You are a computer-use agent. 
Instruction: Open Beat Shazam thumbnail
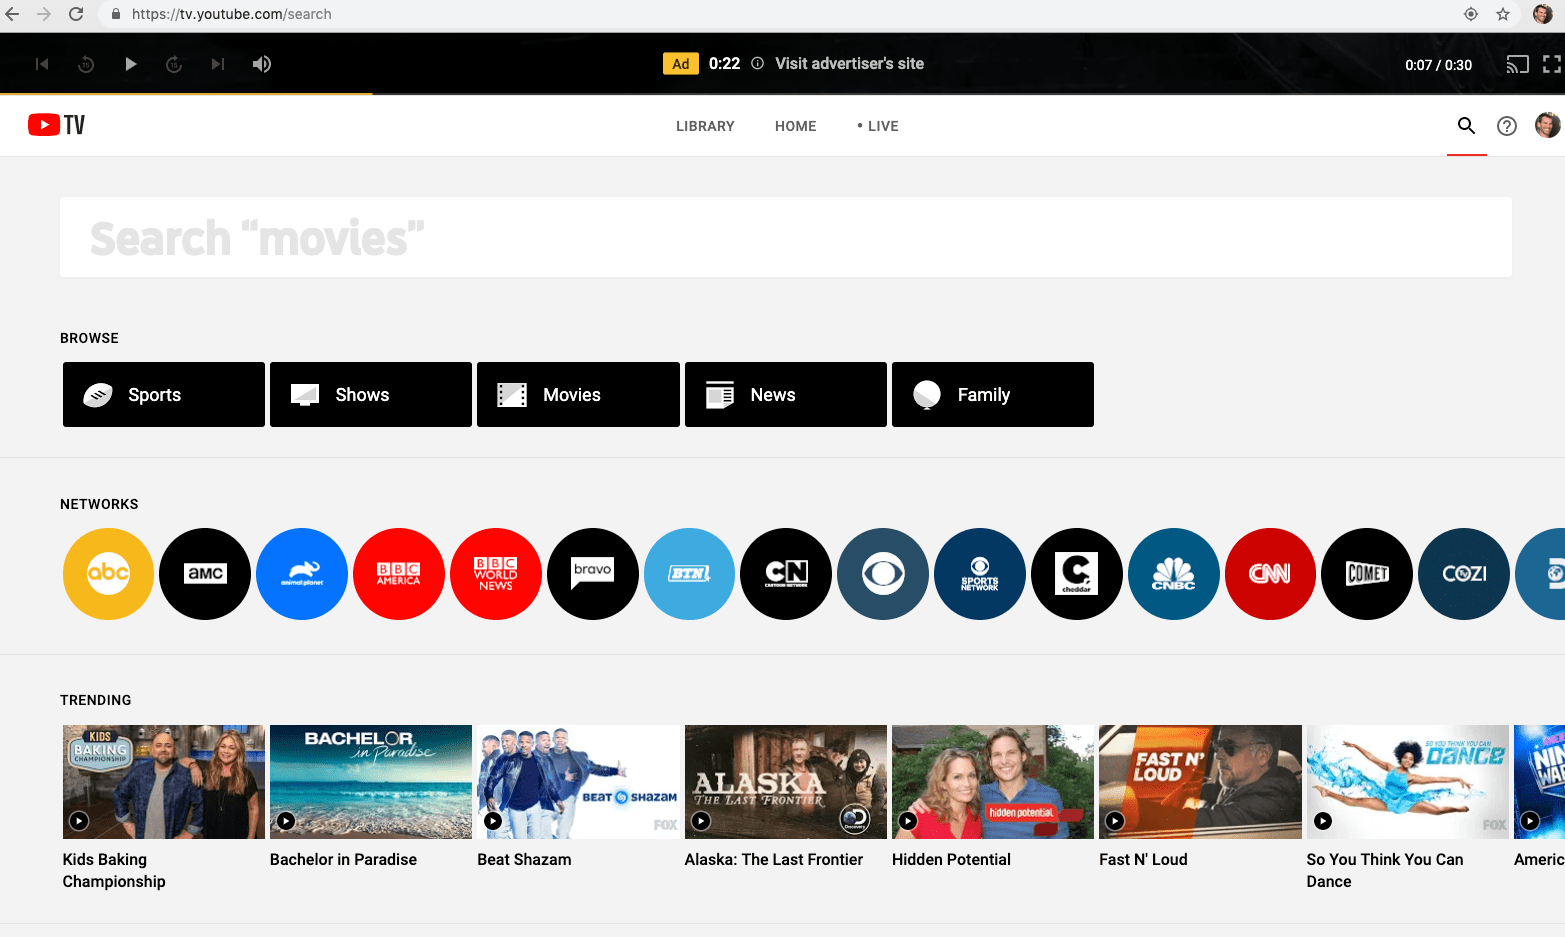coord(578,782)
